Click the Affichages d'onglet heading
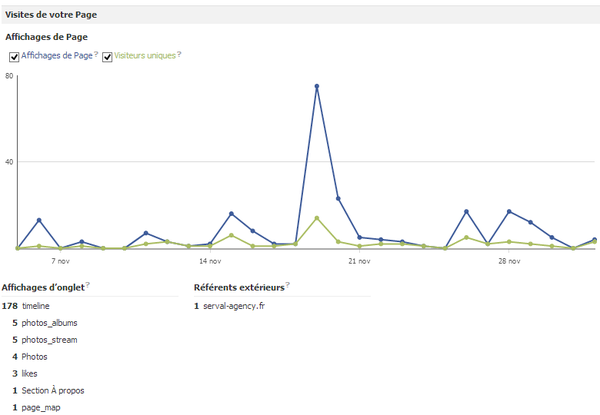Viewport: 600px width, 415px height. (x=43, y=288)
